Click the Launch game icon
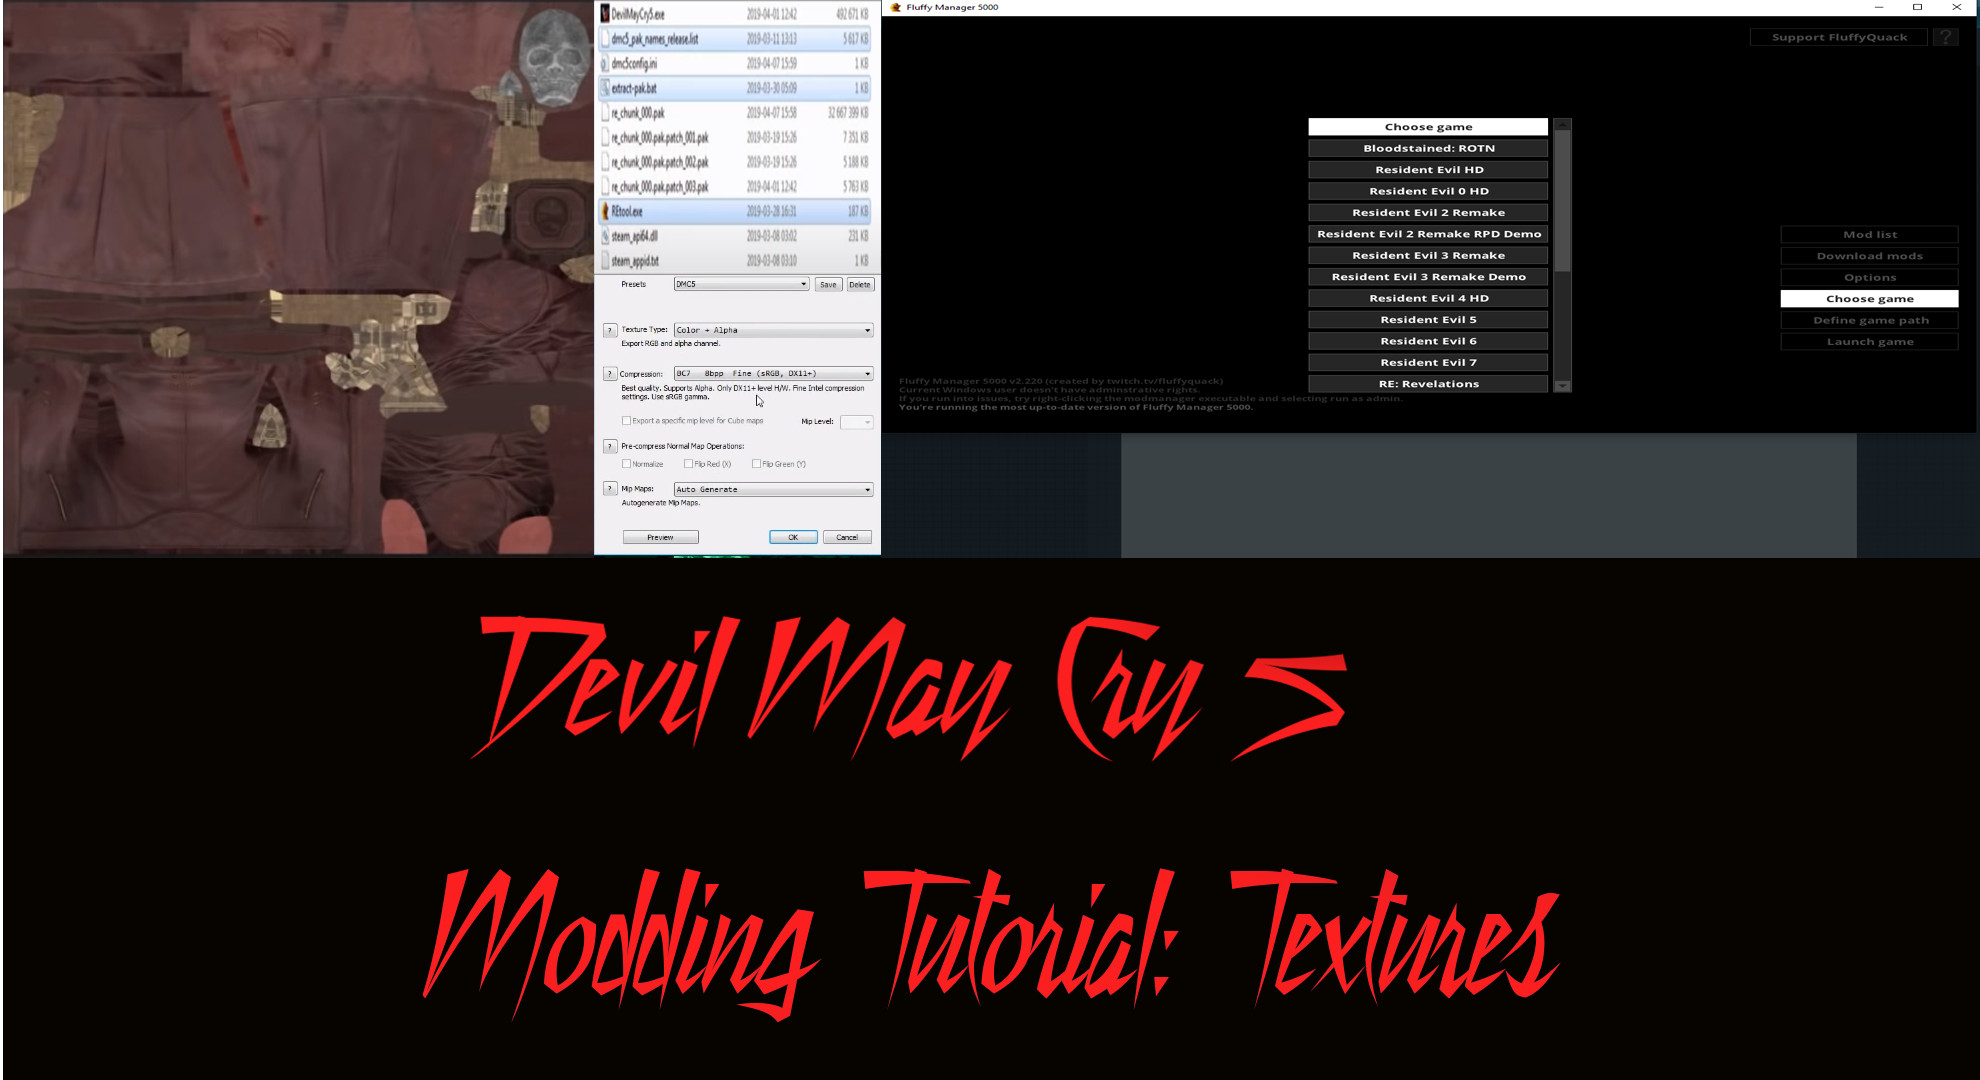1980x1080 pixels. (1867, 340)
